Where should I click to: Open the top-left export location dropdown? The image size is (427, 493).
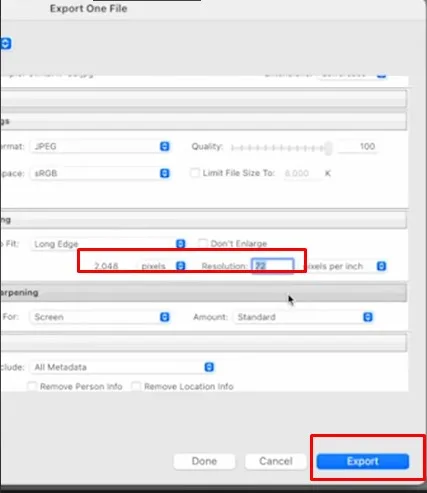pos(5,44)
